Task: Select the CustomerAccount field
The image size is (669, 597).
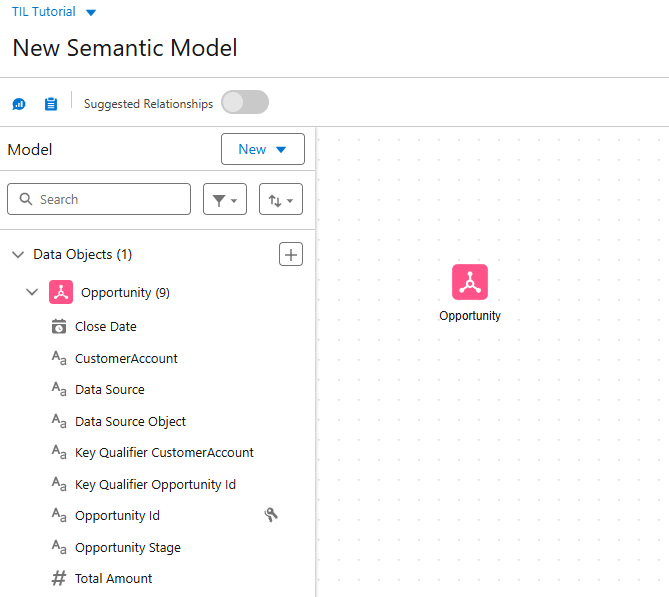Action: pos(126,359)
